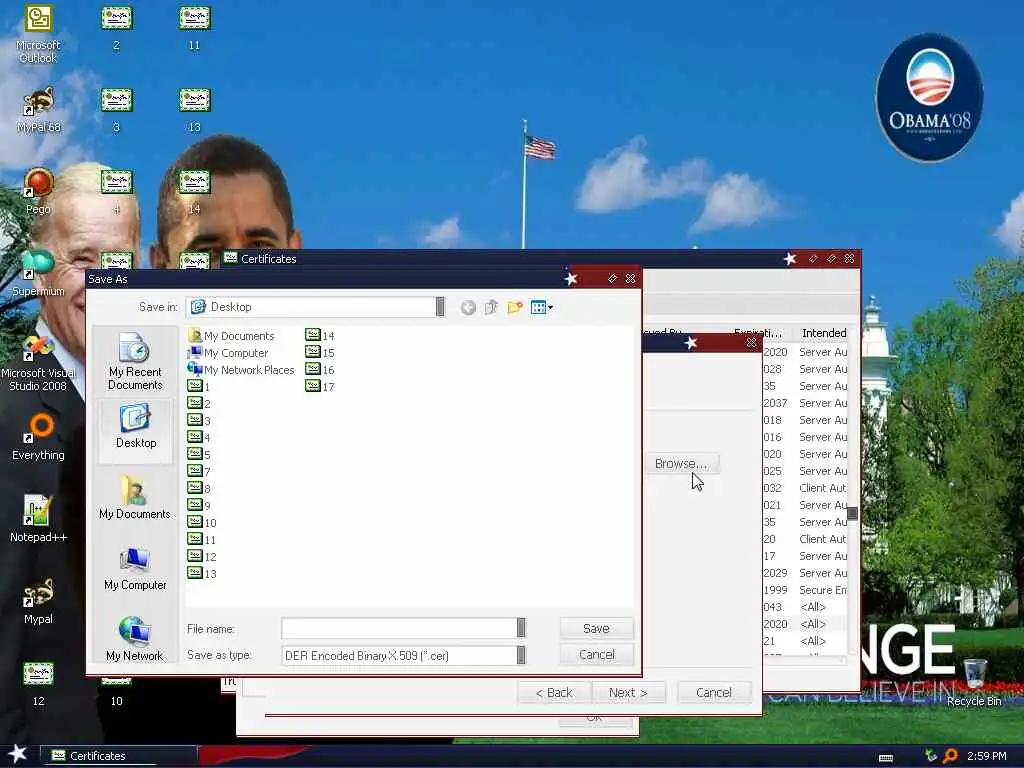Open Microsoft Outlook desktop icon

(39, 34)
